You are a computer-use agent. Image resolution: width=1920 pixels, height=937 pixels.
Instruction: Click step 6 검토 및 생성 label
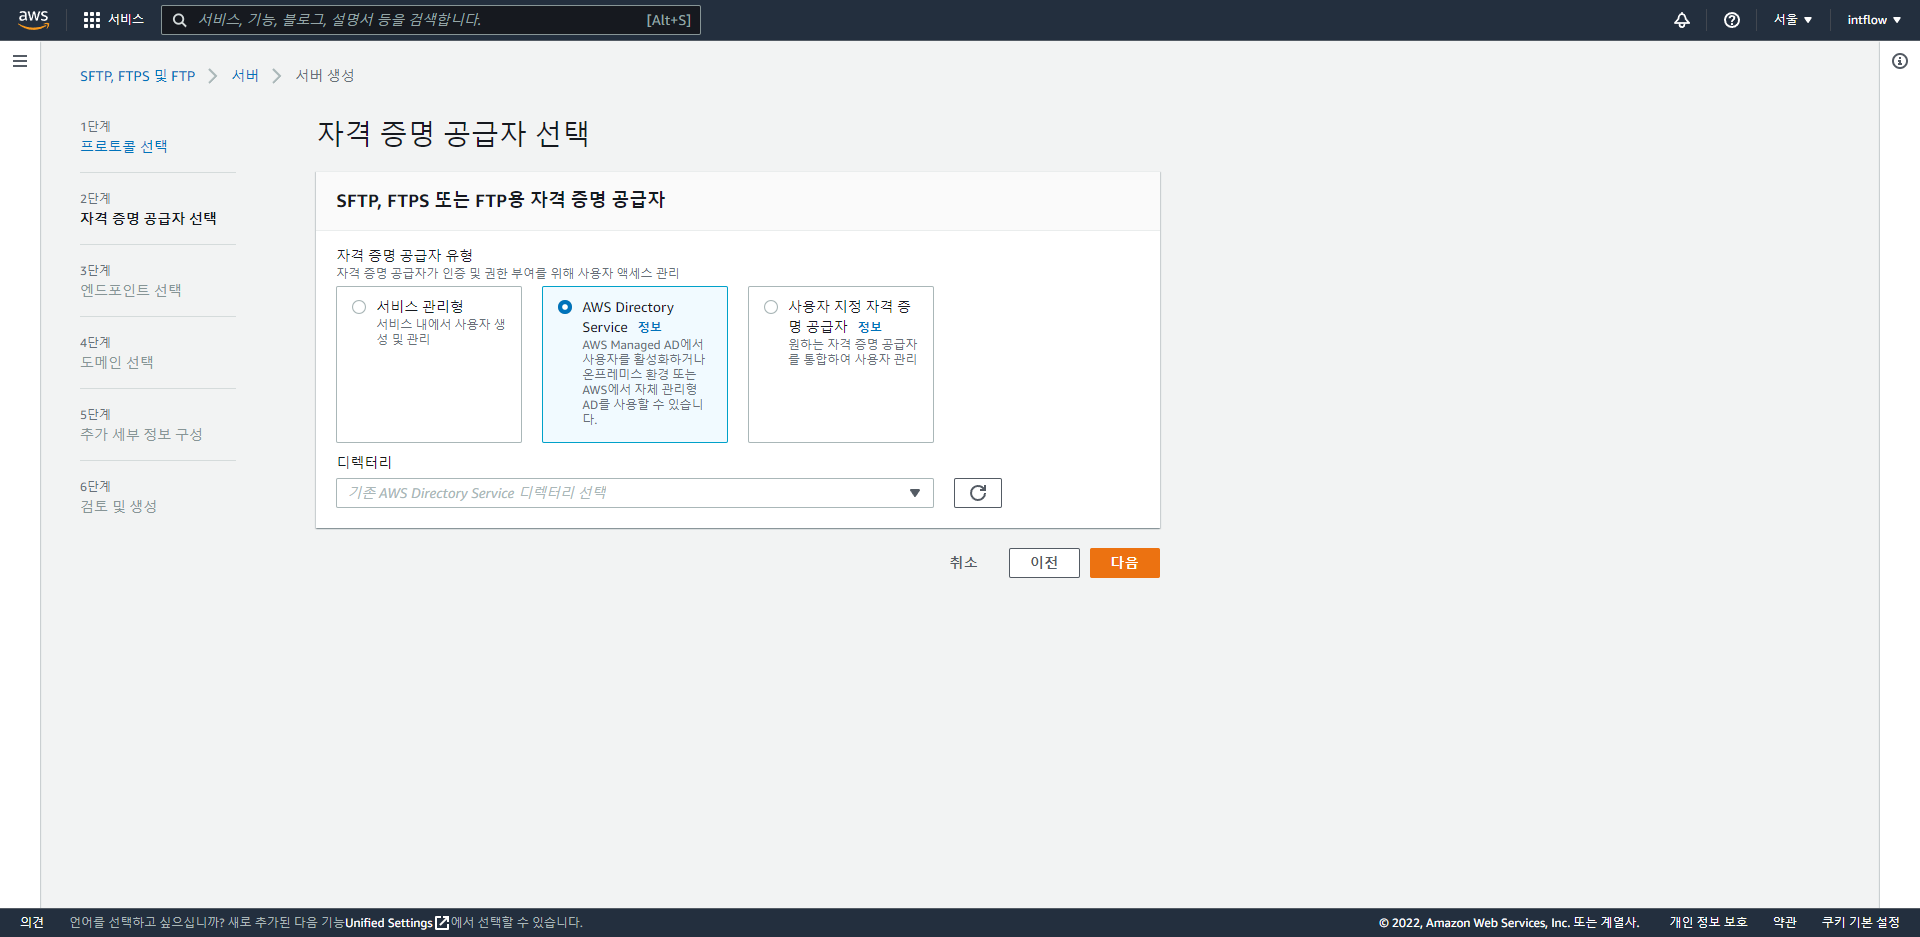(x=119, y=506)
